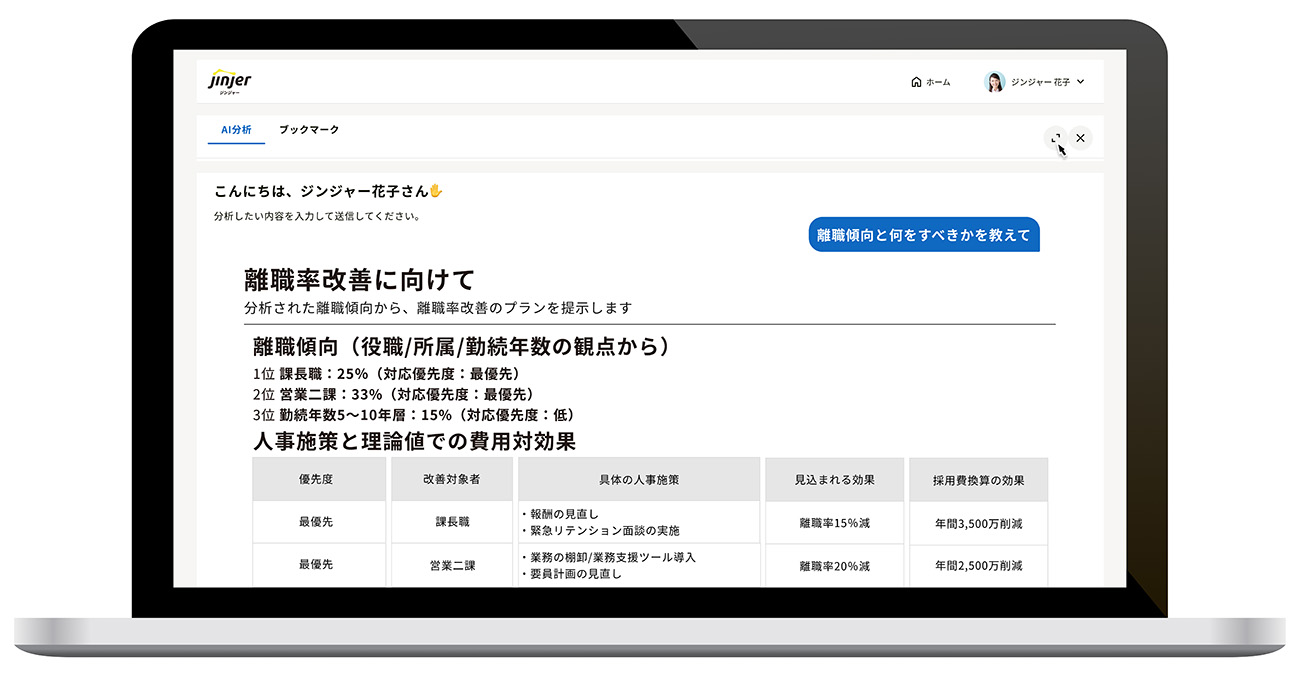Viewport: 1300px width, 681px height.
Task: Click the blue 離職傾向と何をすべきかを教えて message bubble
Action: point(923,235)
